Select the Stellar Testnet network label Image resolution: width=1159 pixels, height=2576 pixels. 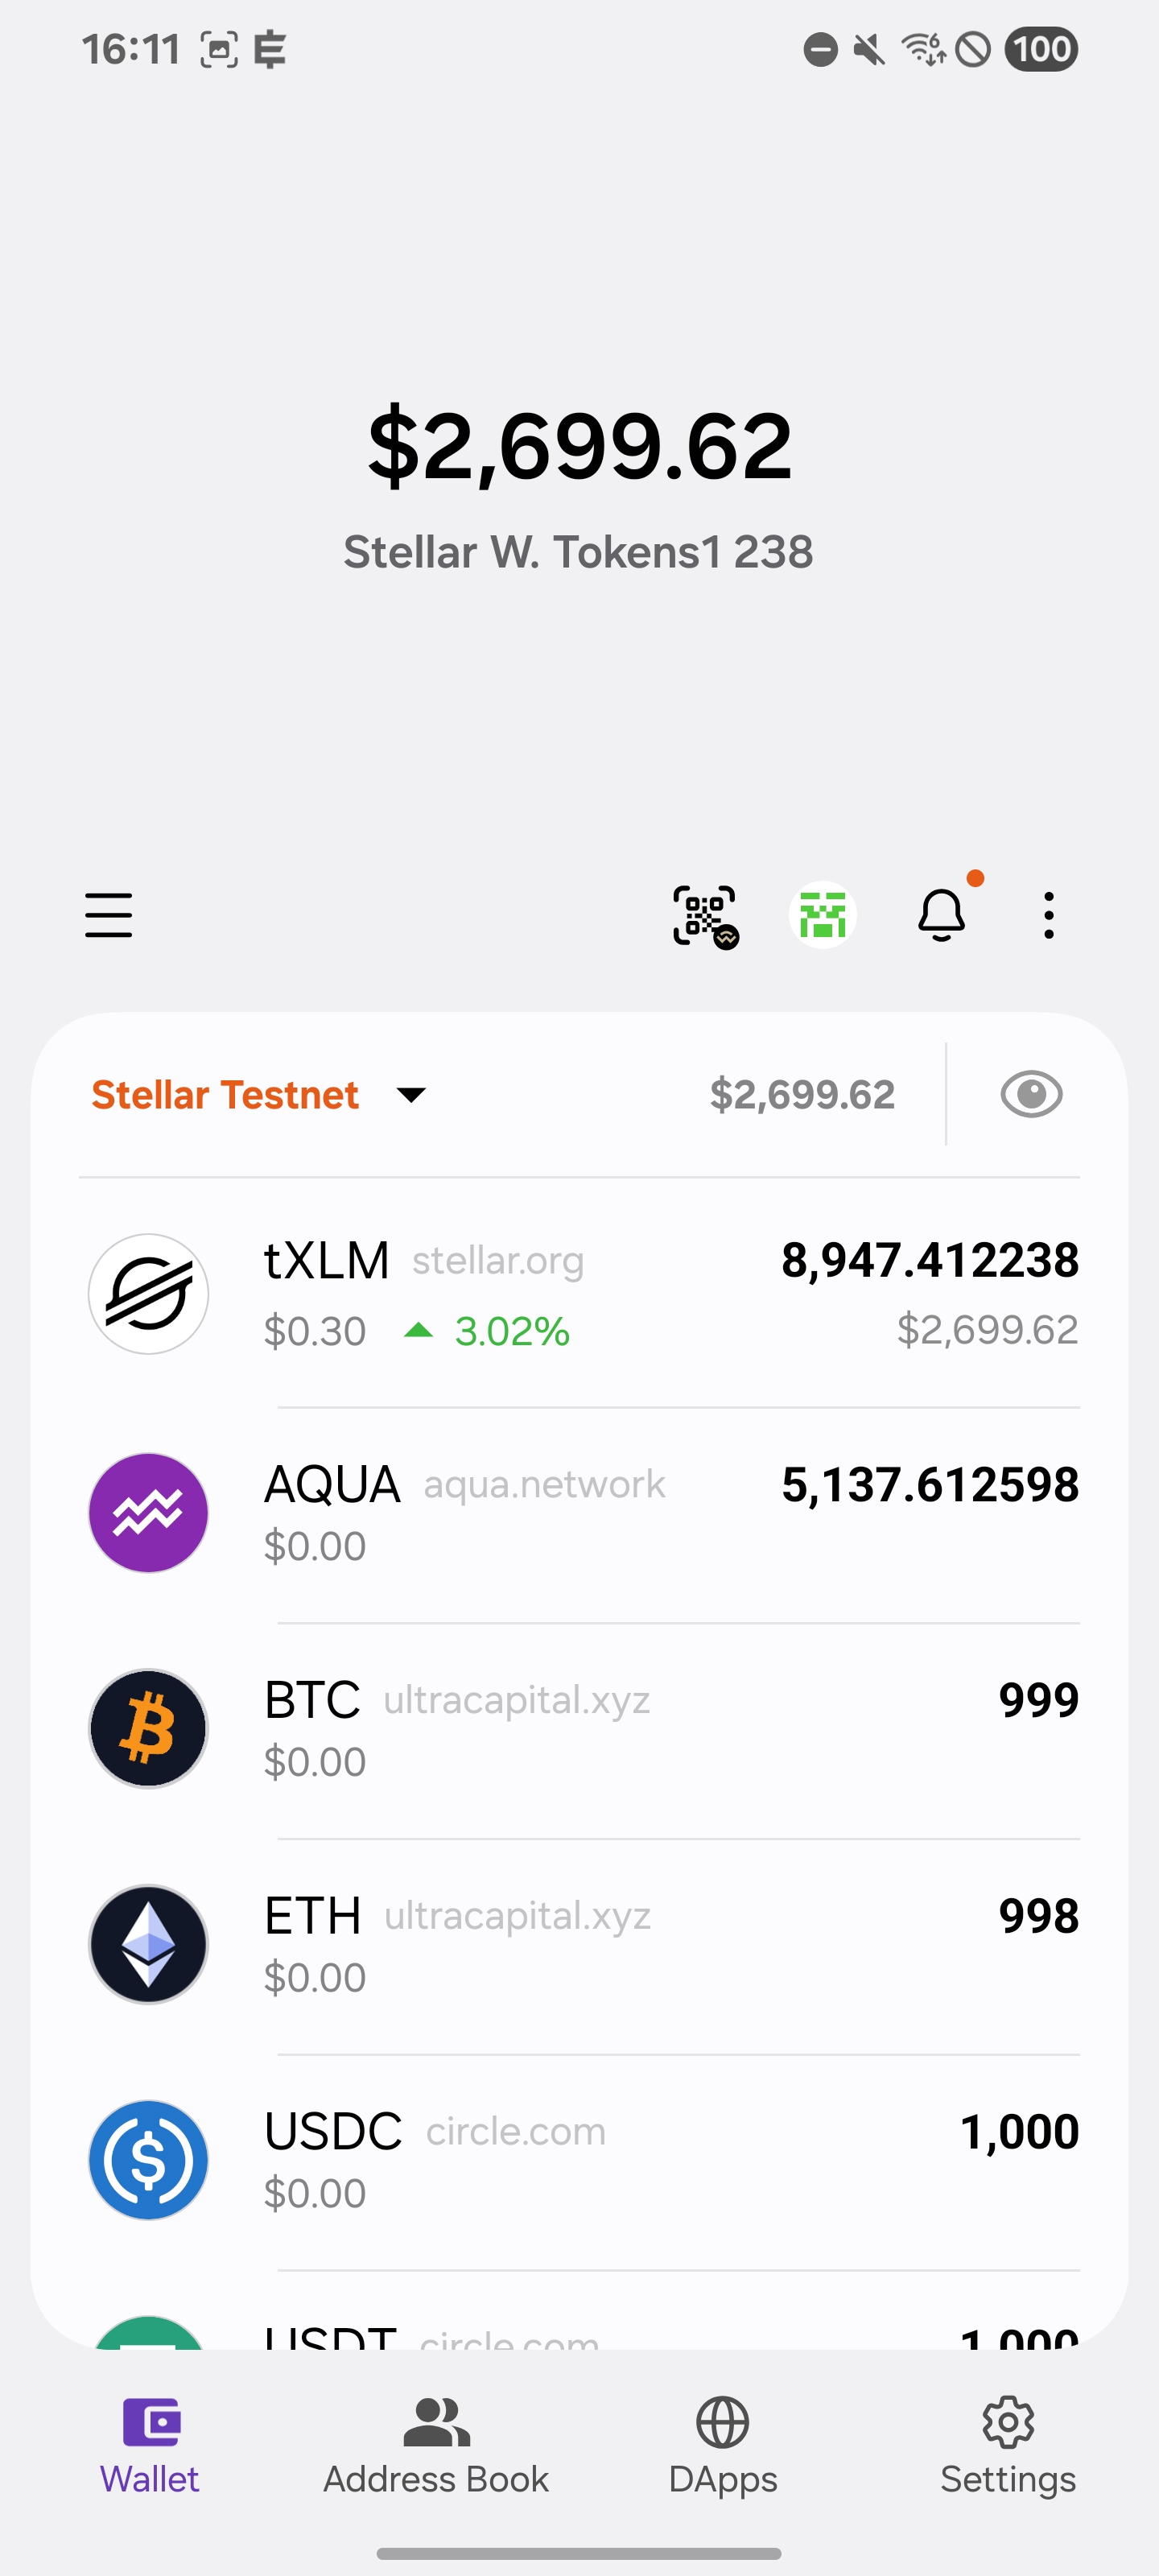tap(225, 1094)
